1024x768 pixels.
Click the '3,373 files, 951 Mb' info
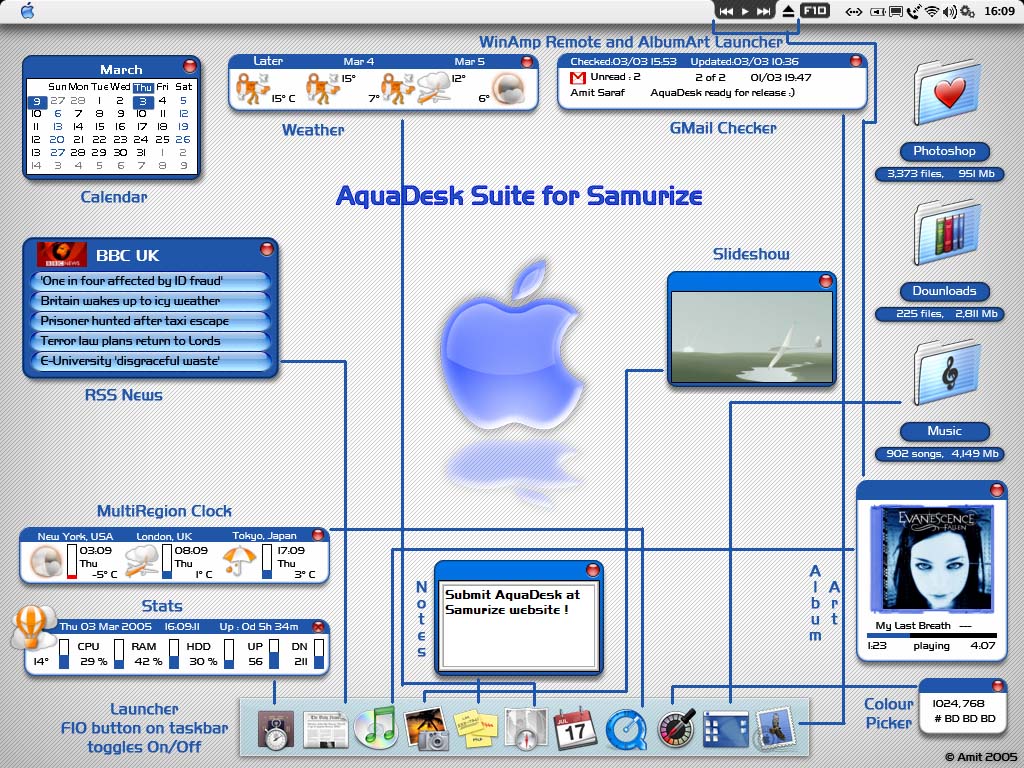pyautogui.click(x=940, y=174)
